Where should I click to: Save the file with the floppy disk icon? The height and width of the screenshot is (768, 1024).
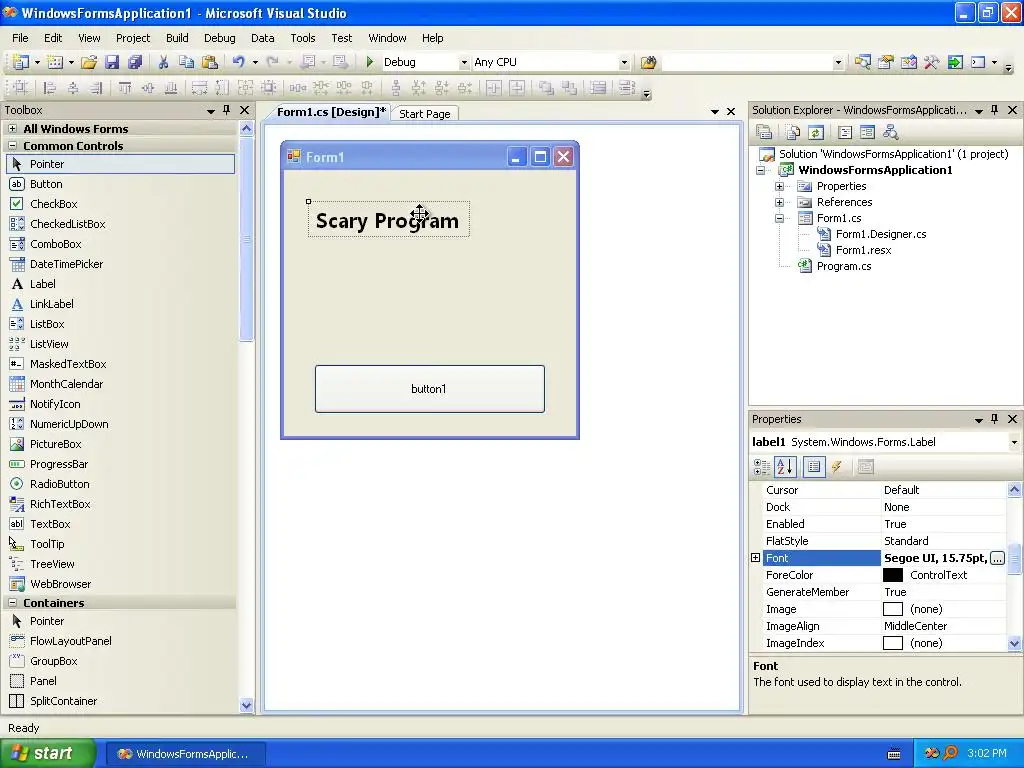coord(112,62)
